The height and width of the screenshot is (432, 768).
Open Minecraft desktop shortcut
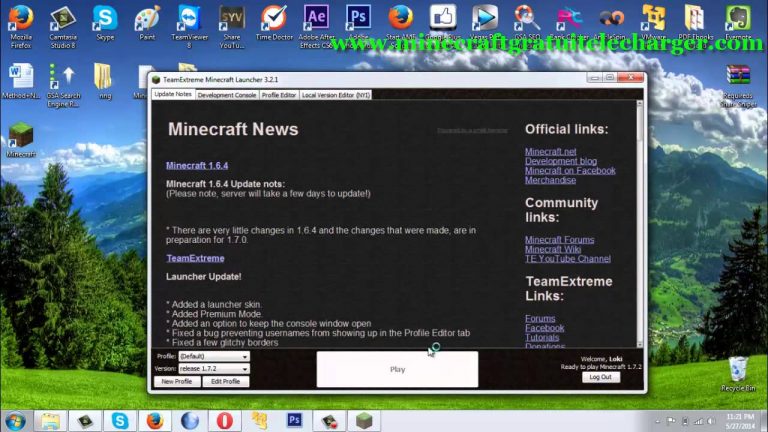(21, 140)
